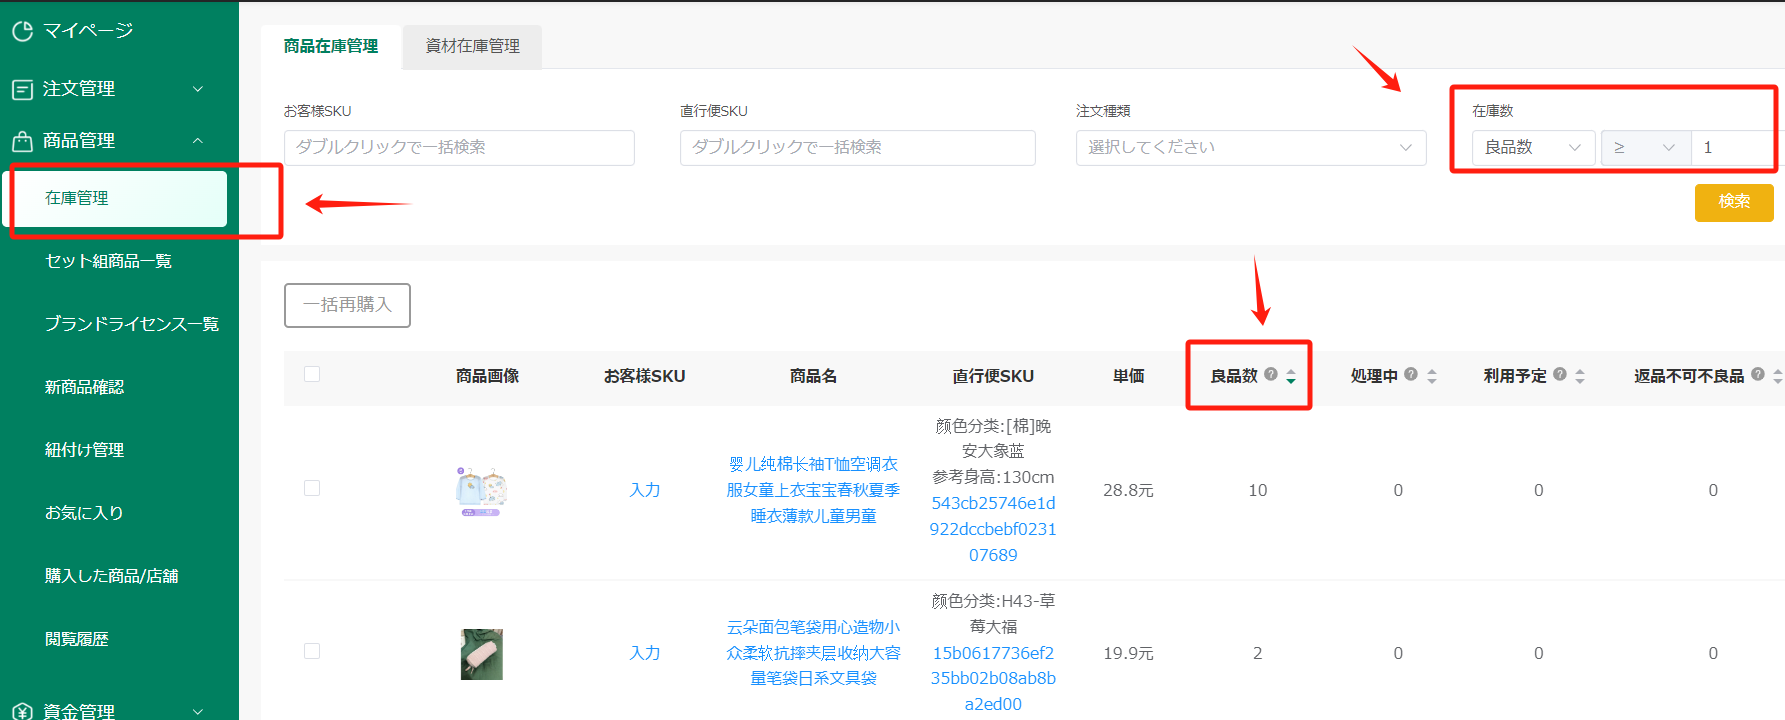Viewport: 1785px width, 720px height.
Task: Click the pajama product thumbnail image
Action: tap(481, 491)
